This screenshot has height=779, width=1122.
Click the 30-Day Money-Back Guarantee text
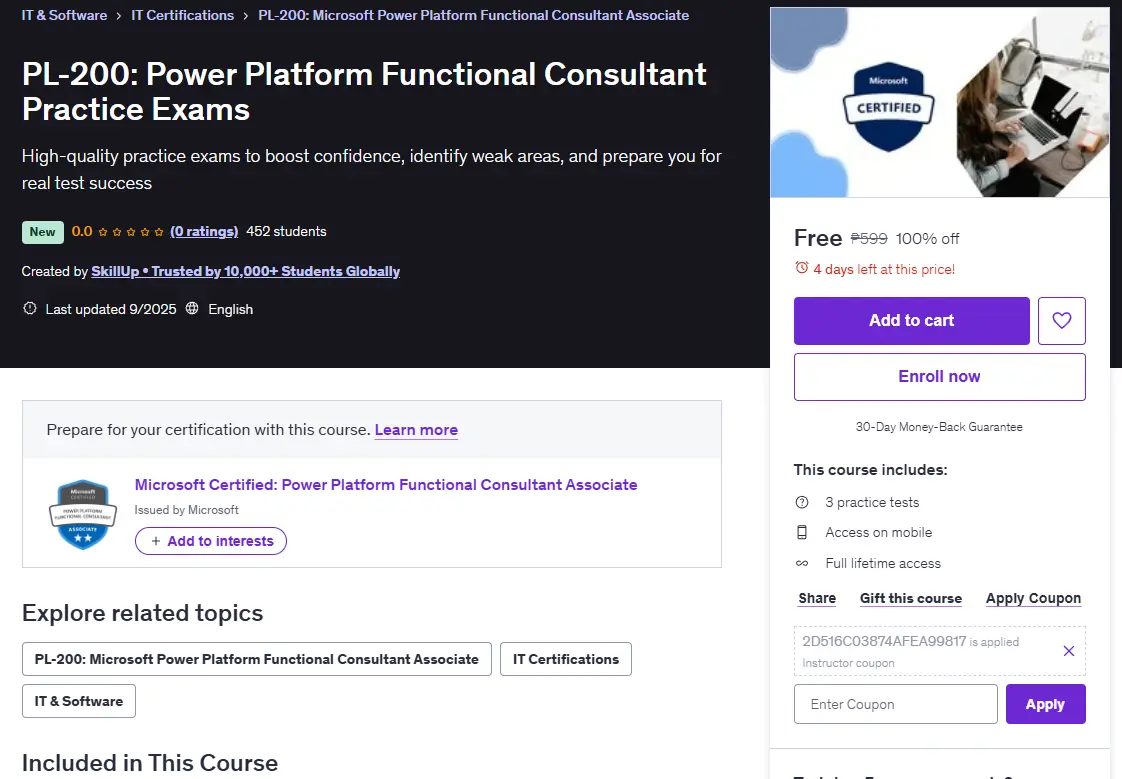tap(939, 427)
